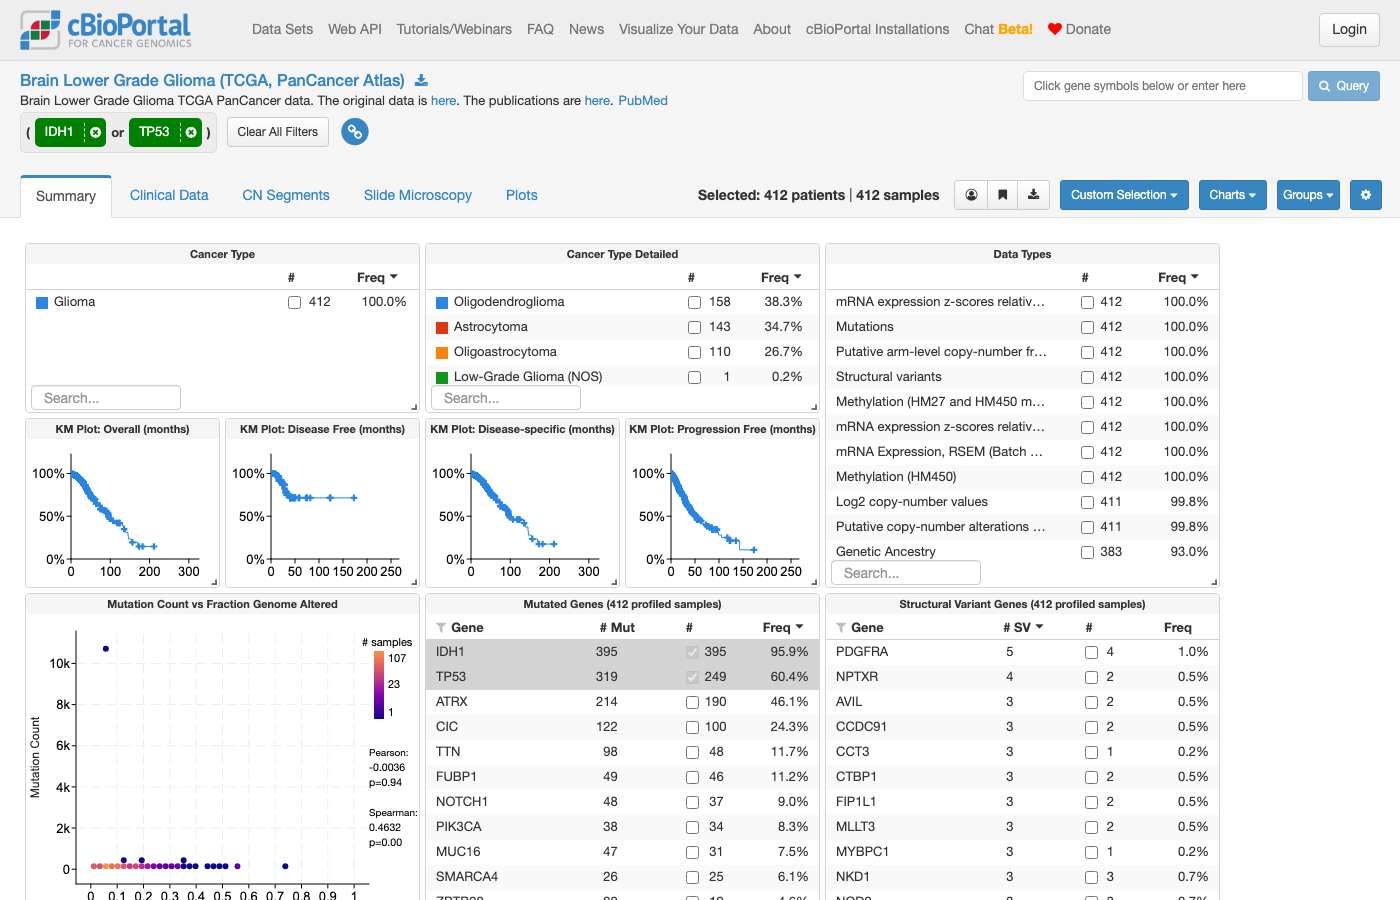Switch to the Clinical Data tab
Image resolution: width=1400 pixels, height=900 pixels.
pos(169,195)
